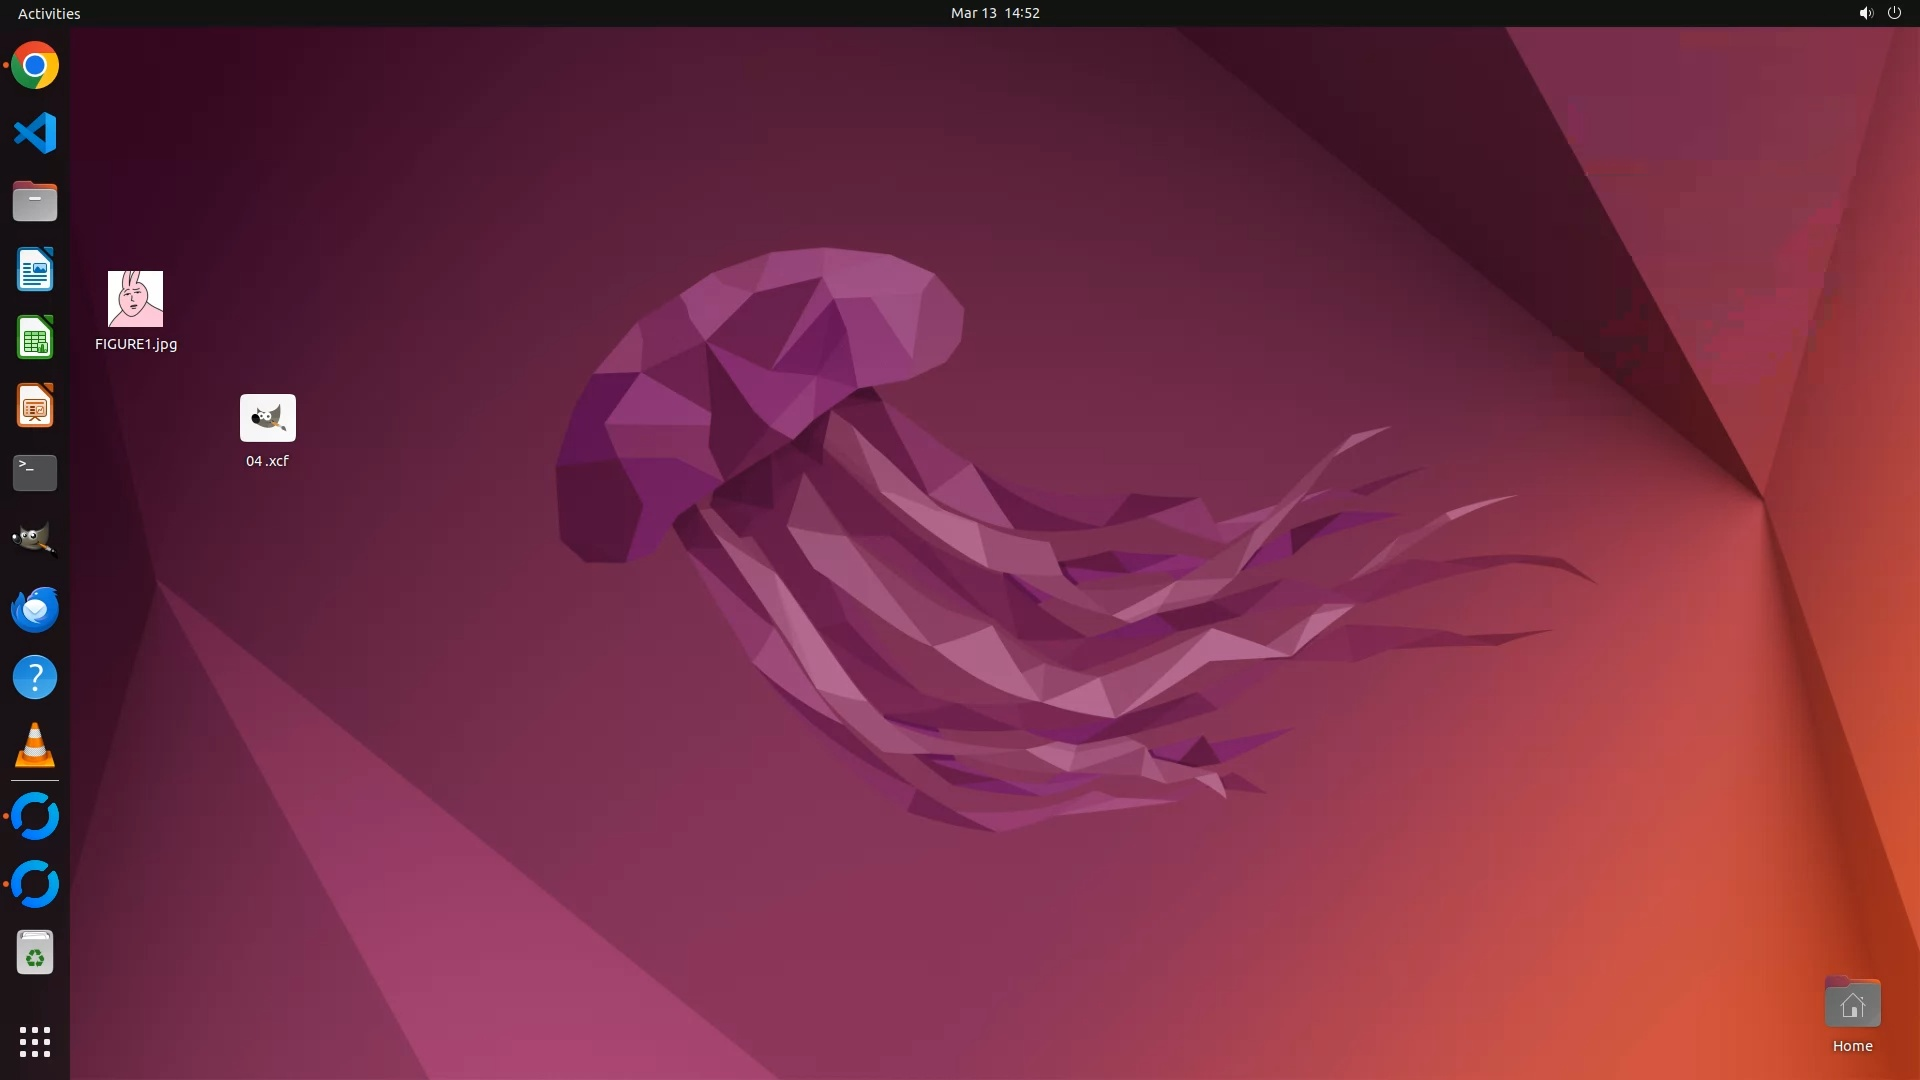Launch GIMP from the dock
The width and height of the screenshot is (1920, 1080).
[35, 540]
